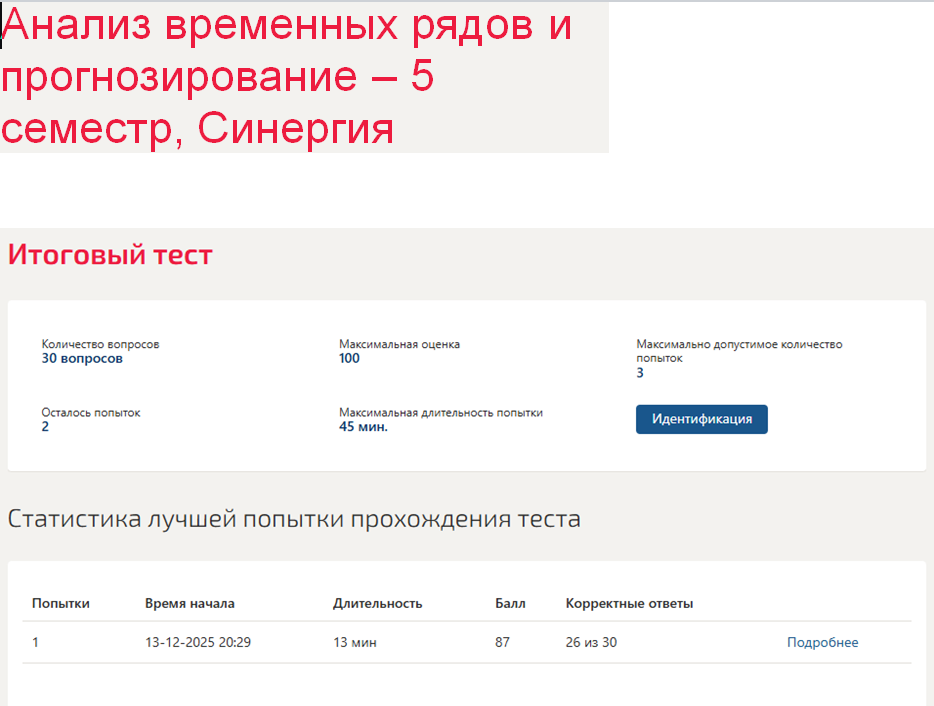Click the '26 из 30' cell
This screenshot has width=934, height=706.
point(591,642)
